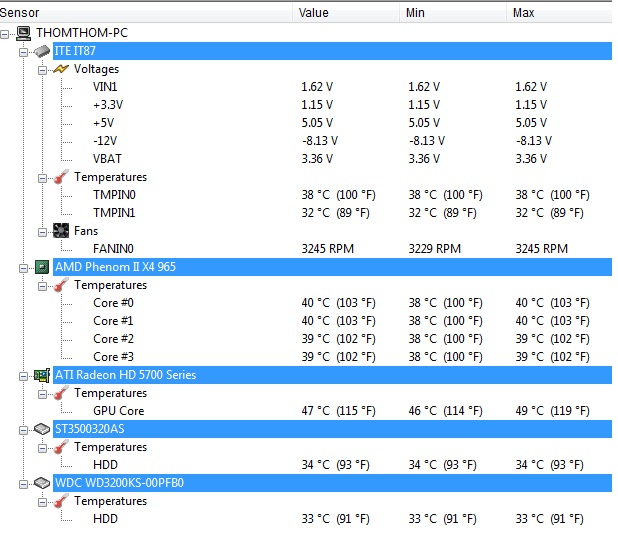Collapse Temperatures under ST3500320AS
Screen dimensions: 618x536
point(43,449)
